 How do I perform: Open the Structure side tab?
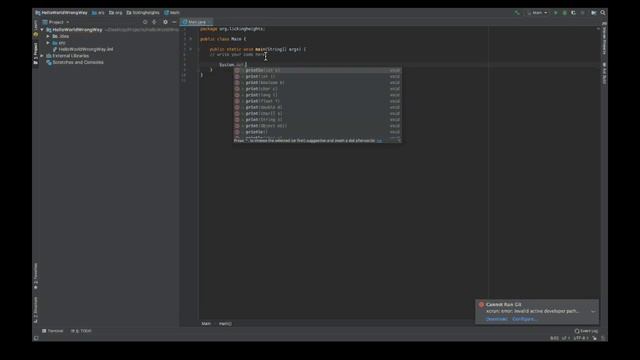pyautogui.click(x=36, y=310)
